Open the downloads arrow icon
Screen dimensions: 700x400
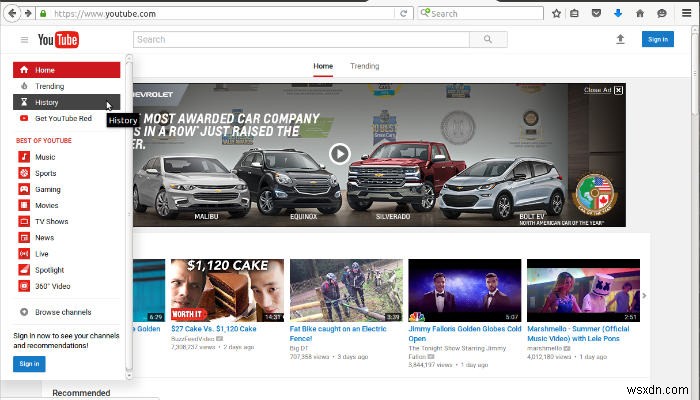click(618, 13)
